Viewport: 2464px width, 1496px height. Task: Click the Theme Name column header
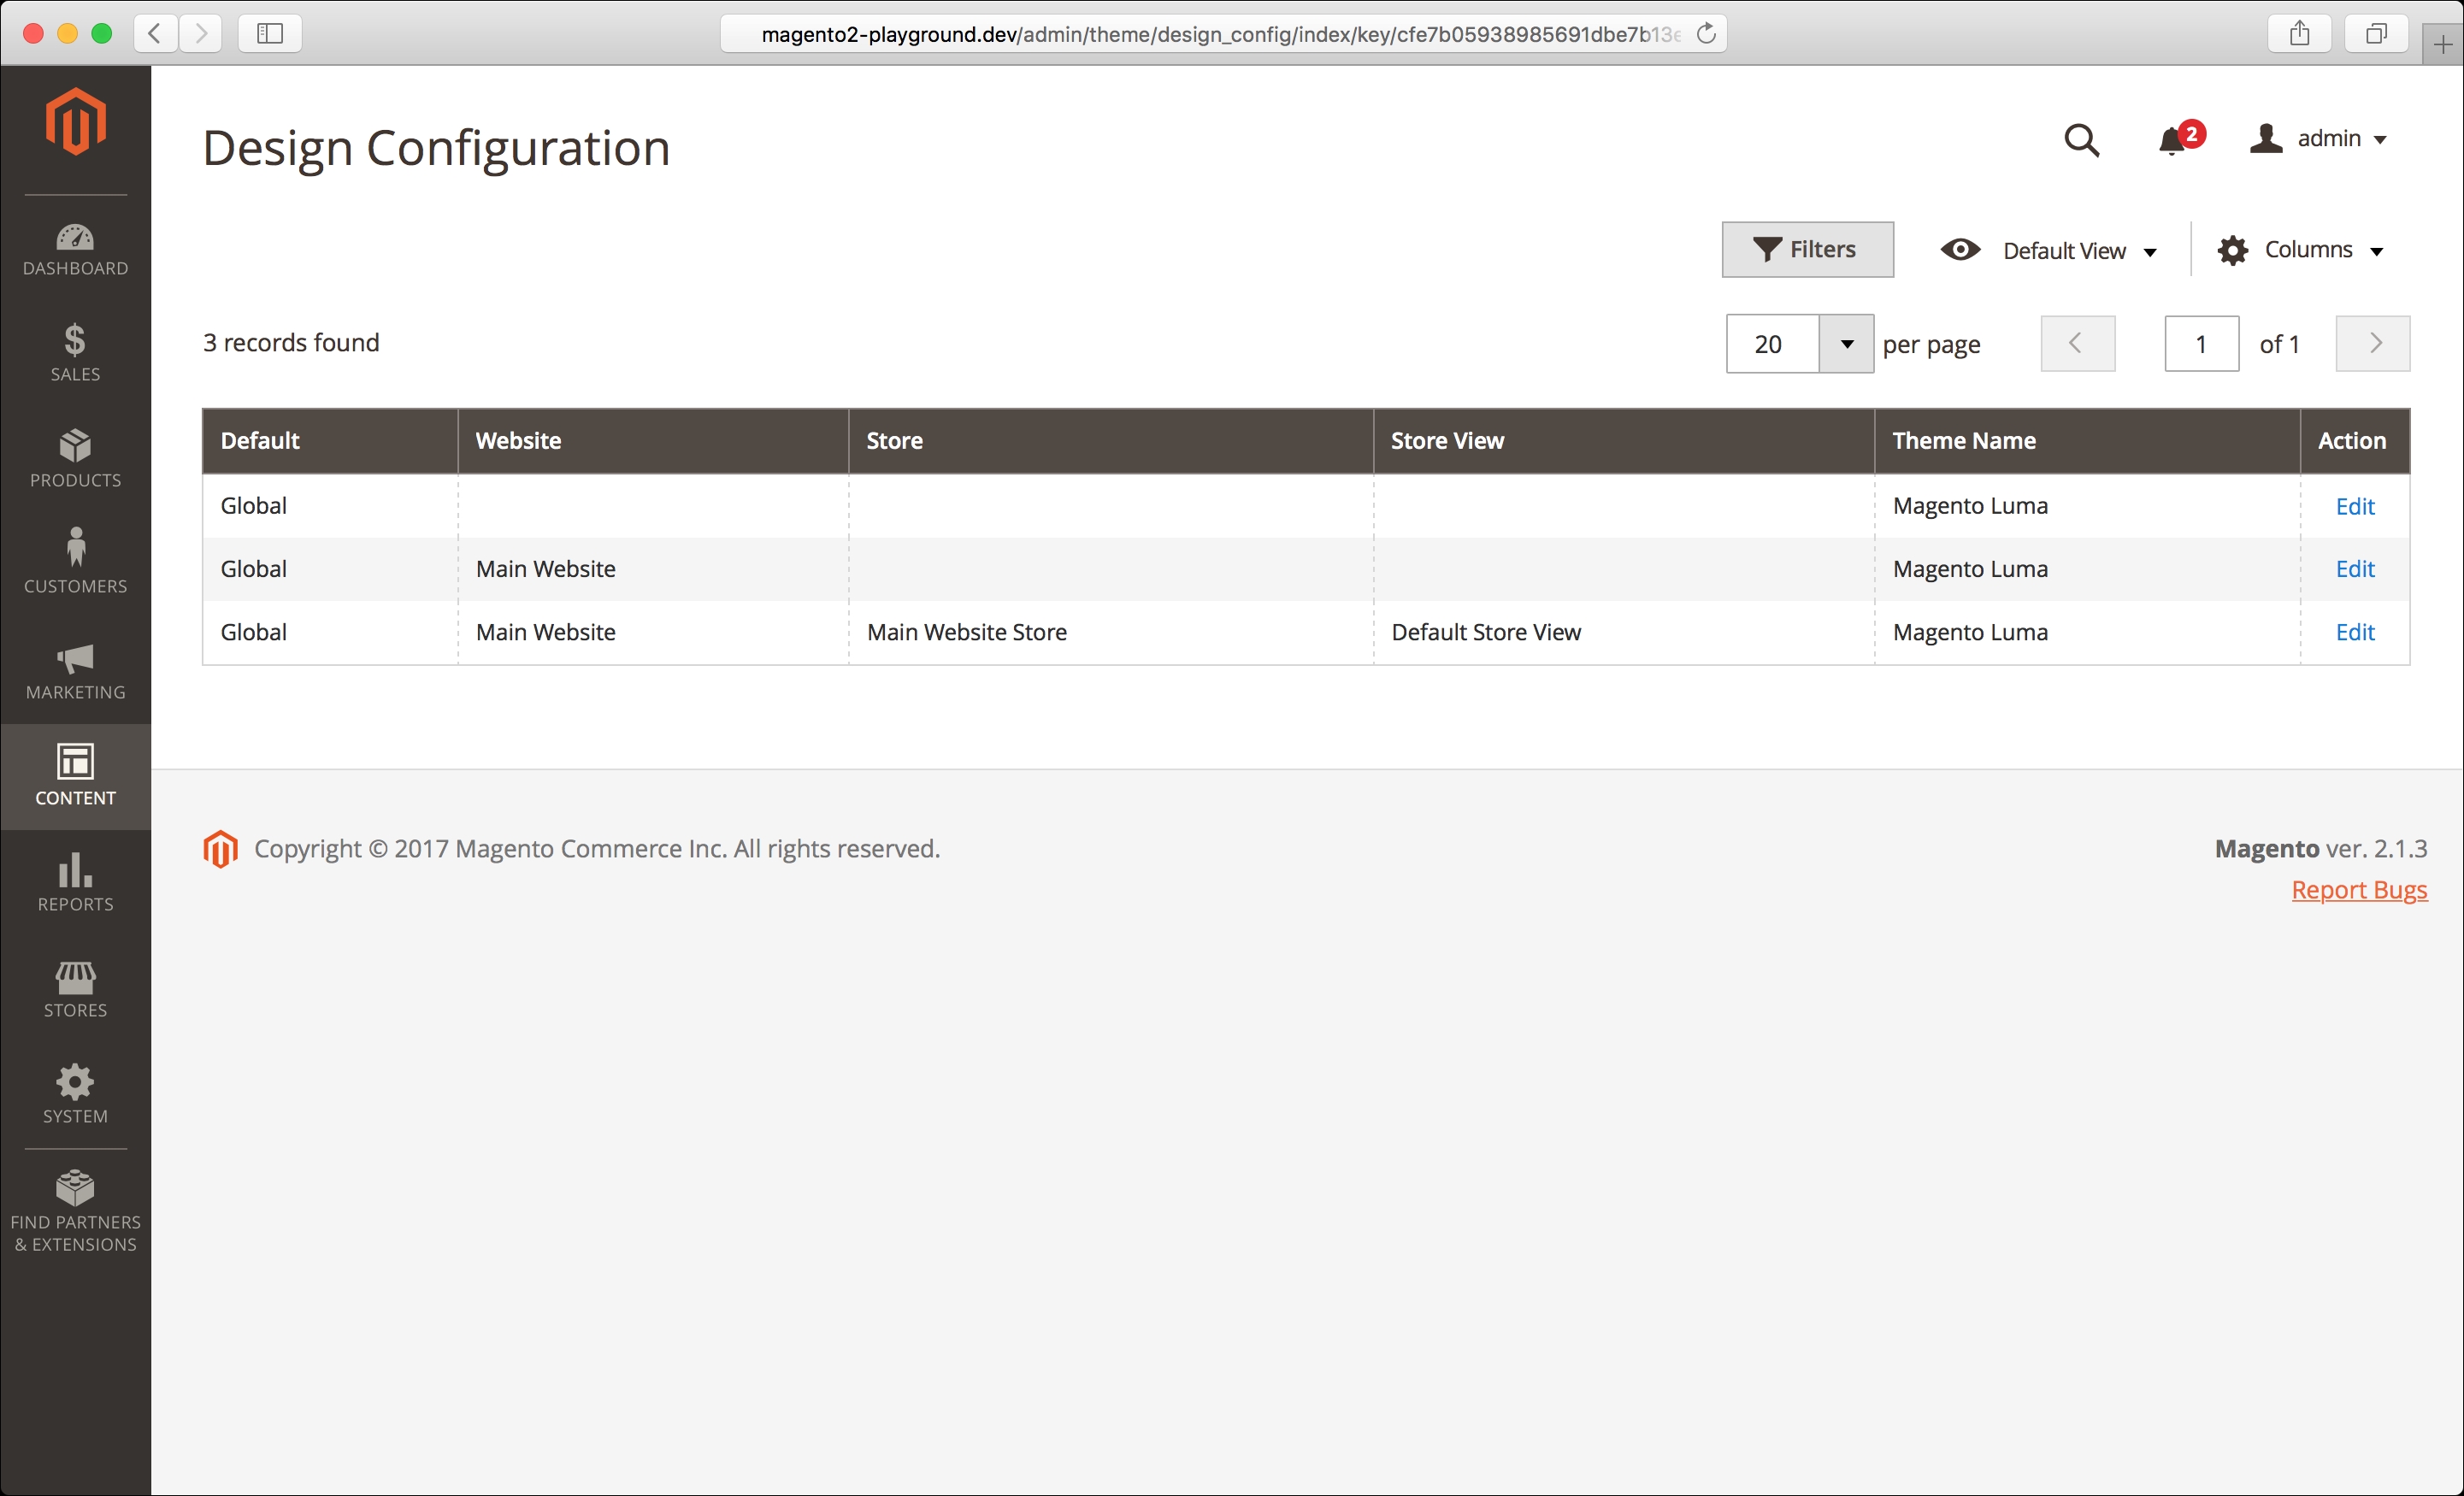point(2087,441)
